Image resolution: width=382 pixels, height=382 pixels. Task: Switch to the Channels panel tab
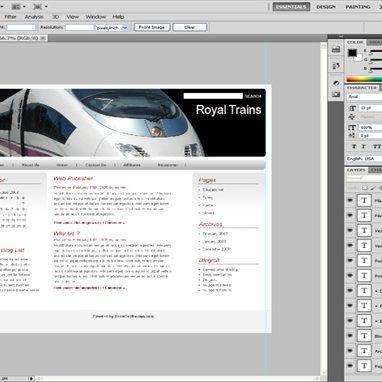[x=375, y=170]
